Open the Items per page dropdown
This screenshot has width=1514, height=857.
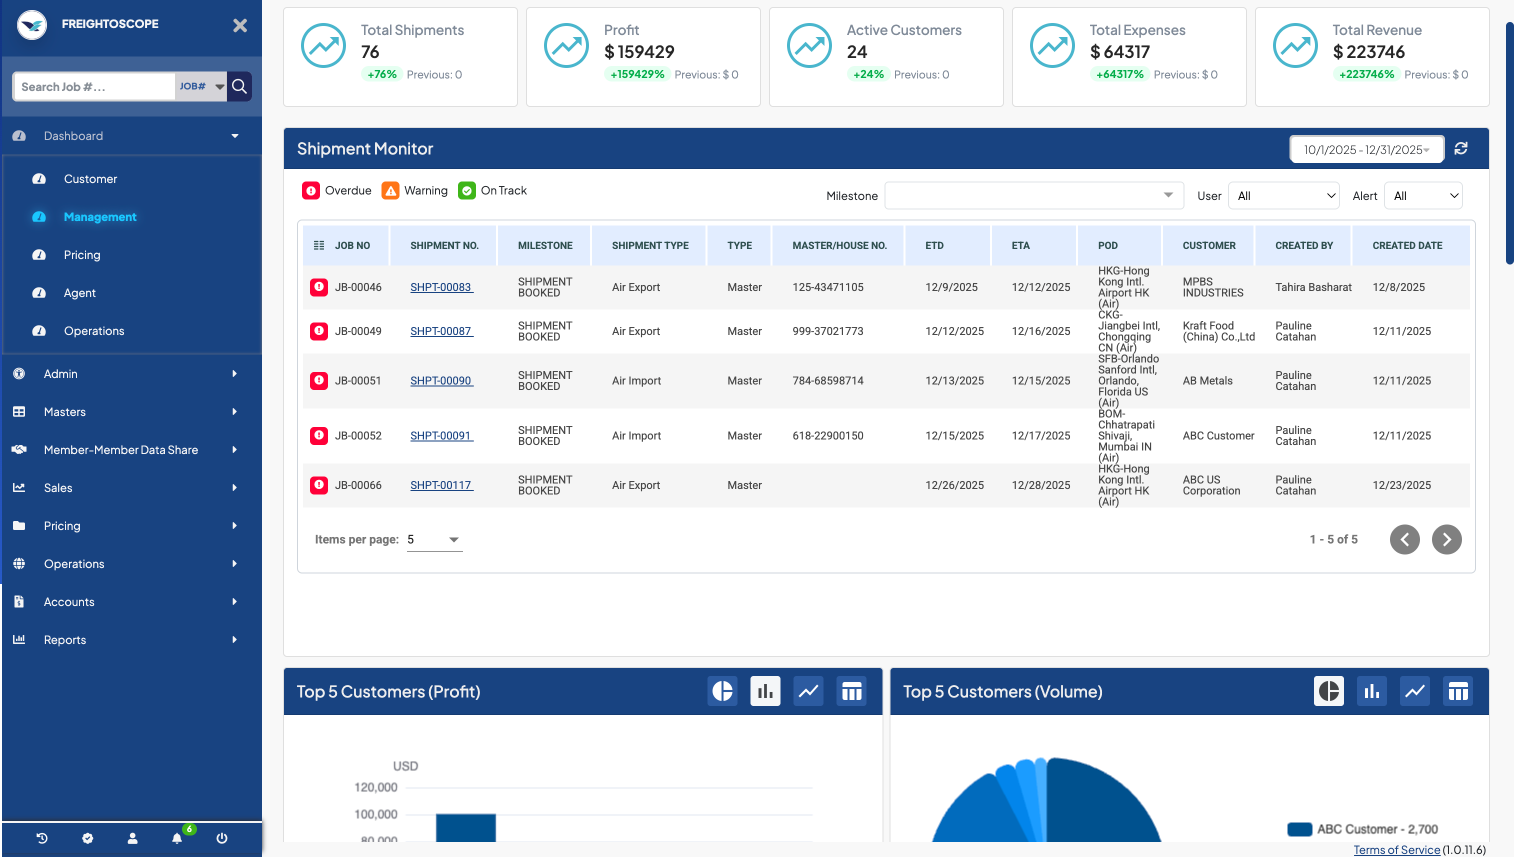(x=434, y=540)
